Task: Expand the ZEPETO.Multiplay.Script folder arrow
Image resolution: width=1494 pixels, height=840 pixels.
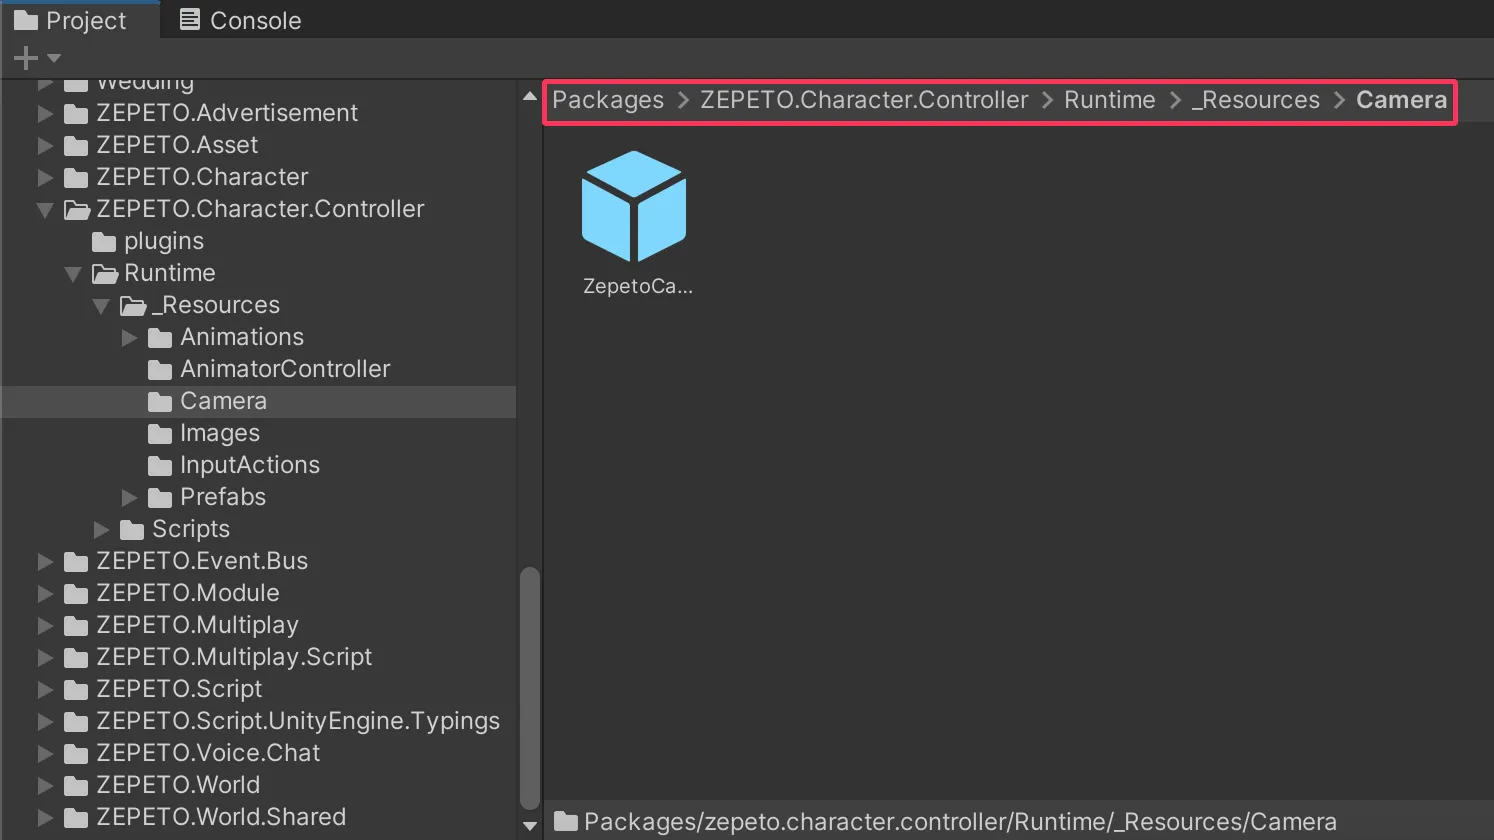Action: pyautogui.click(x=45, y=658)
